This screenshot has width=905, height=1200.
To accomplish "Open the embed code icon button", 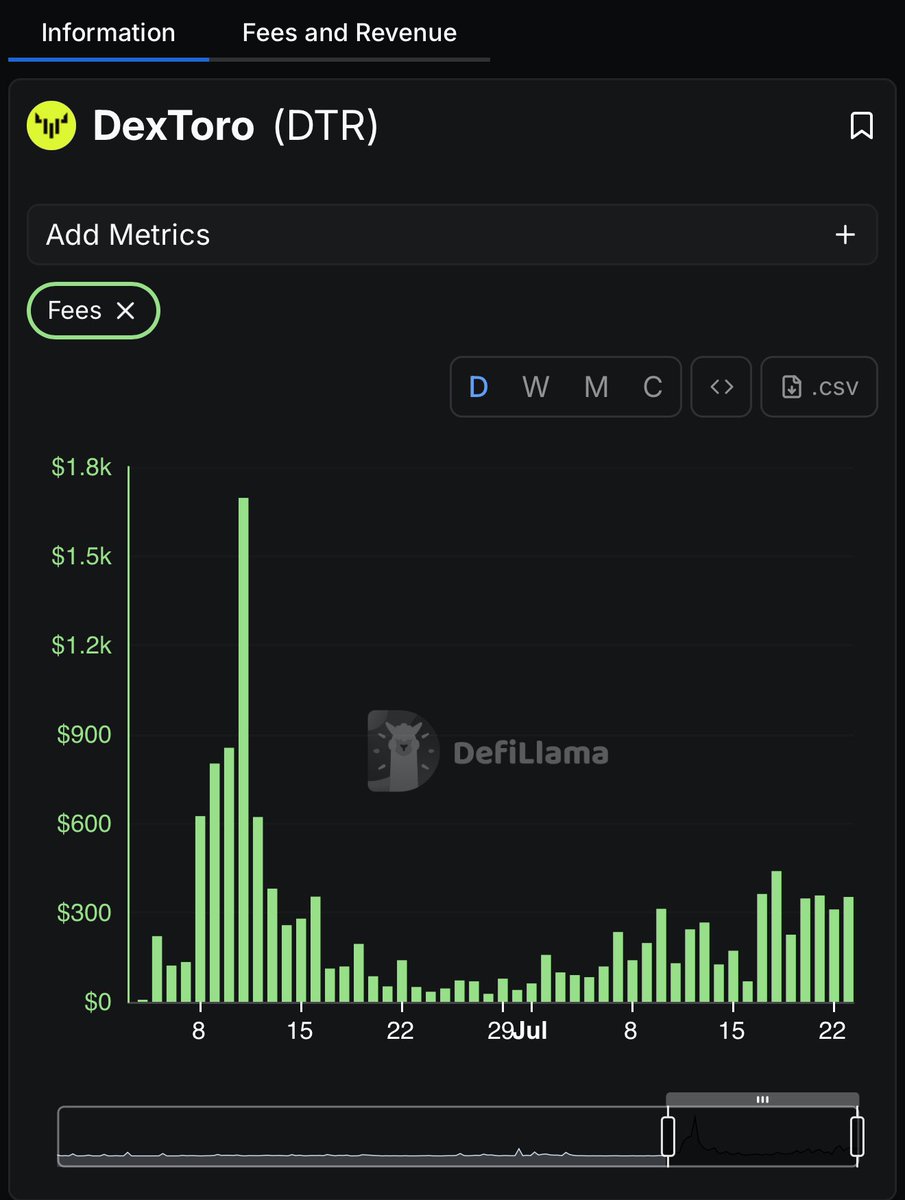I will click(x=721, y=387).
